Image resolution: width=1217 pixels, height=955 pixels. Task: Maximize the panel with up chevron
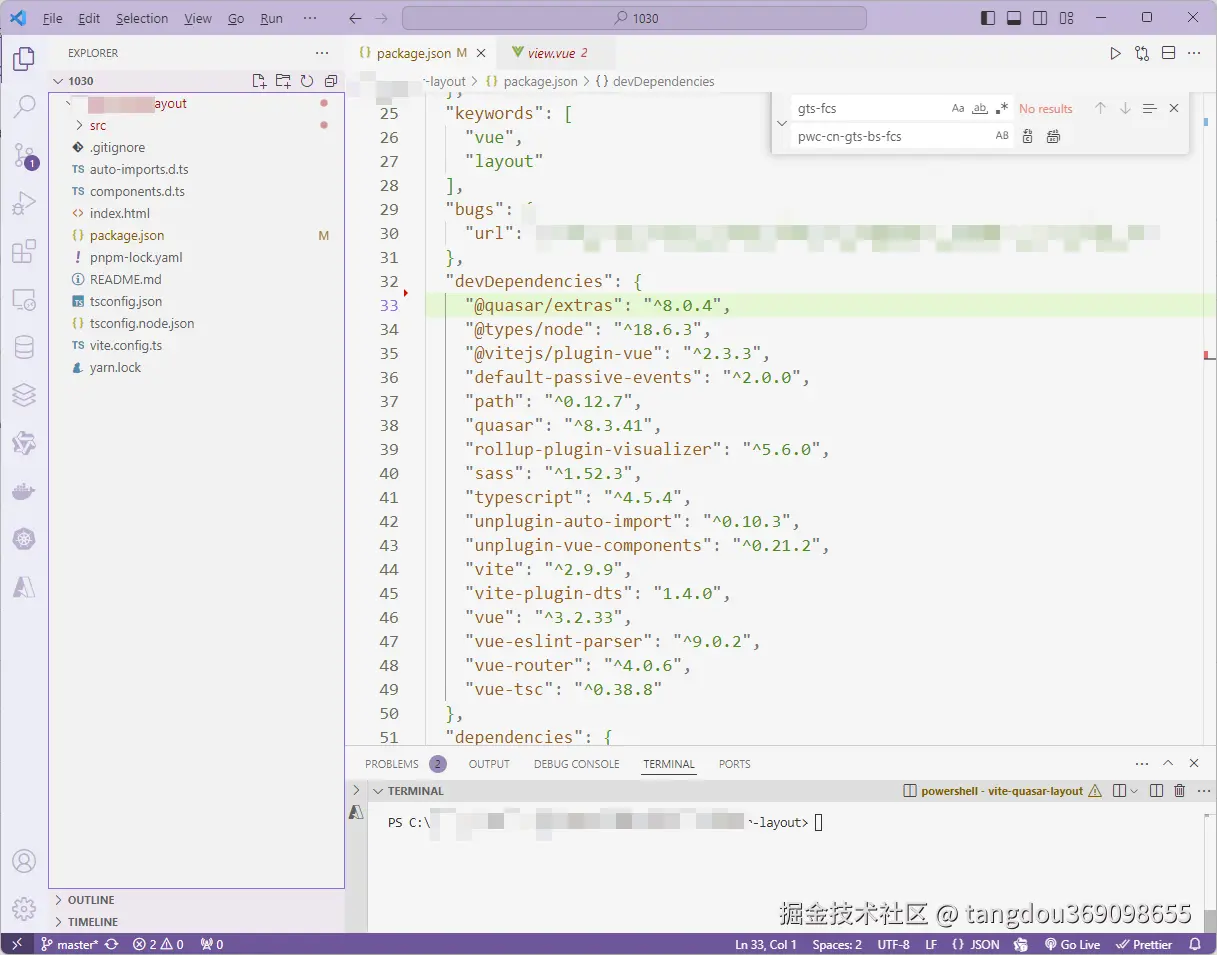tap(1167, 764)
